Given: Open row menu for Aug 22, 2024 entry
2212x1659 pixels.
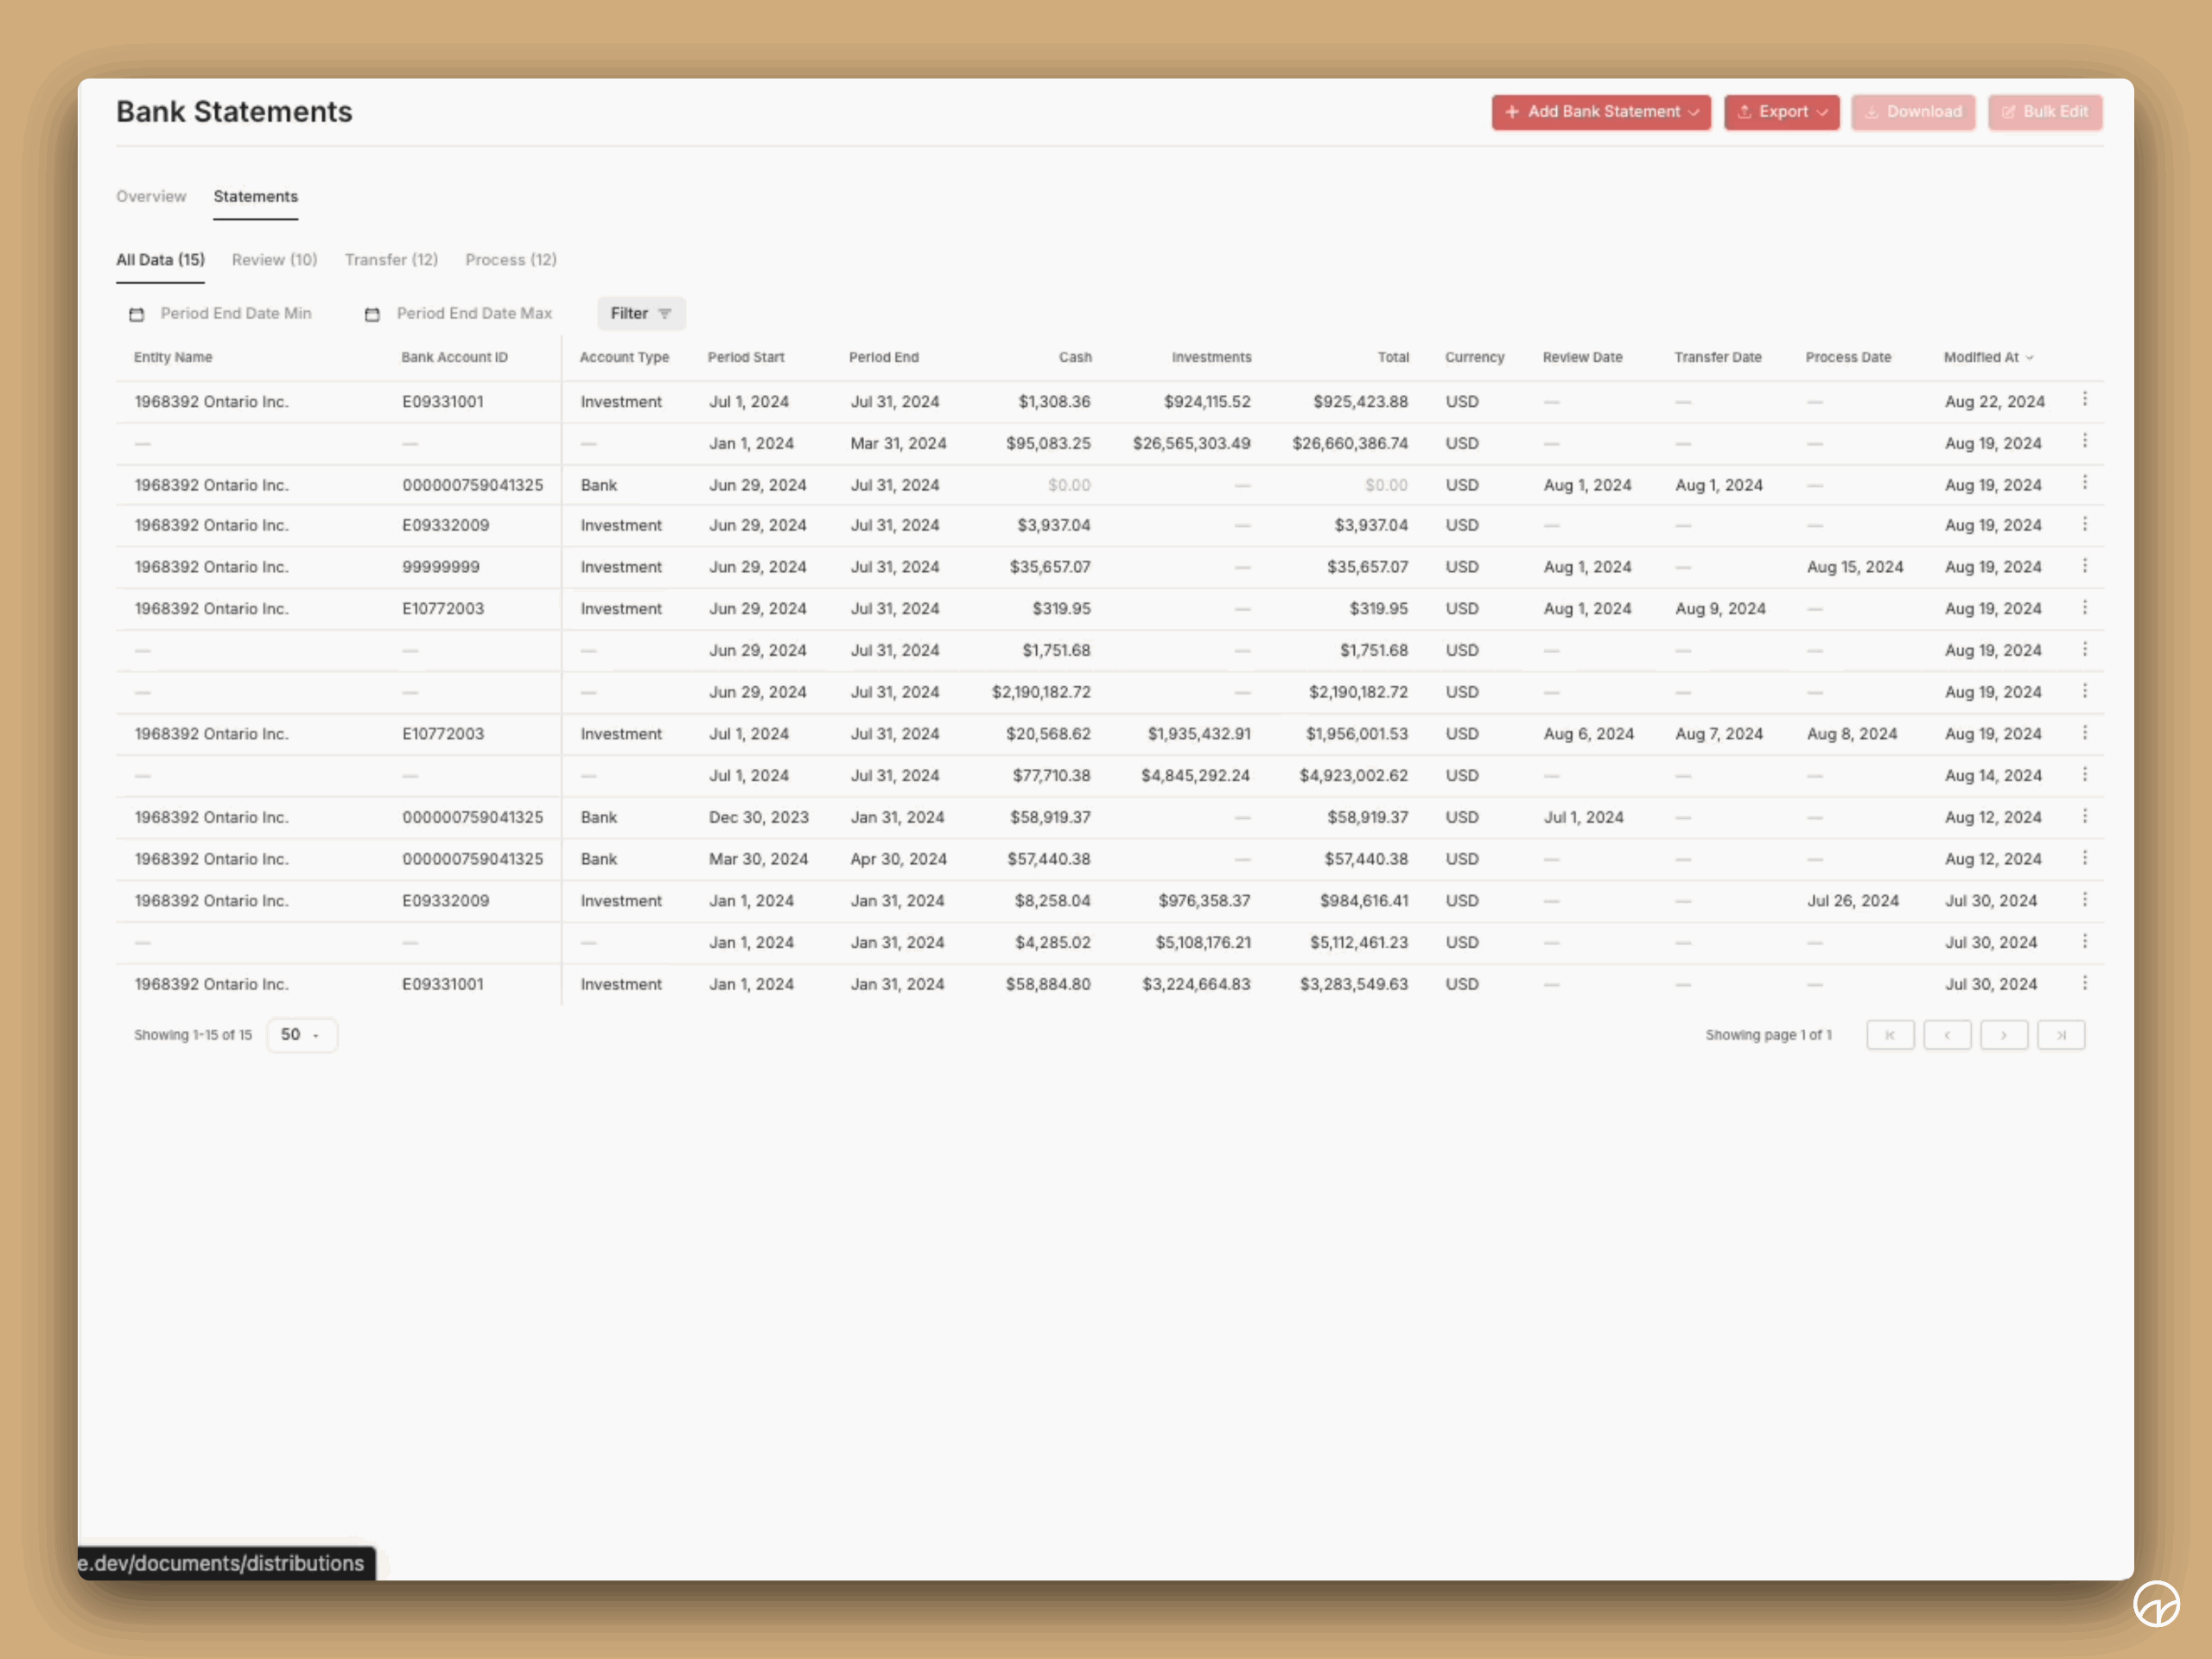Looking at the screenshot, I should click(2085, 400).
